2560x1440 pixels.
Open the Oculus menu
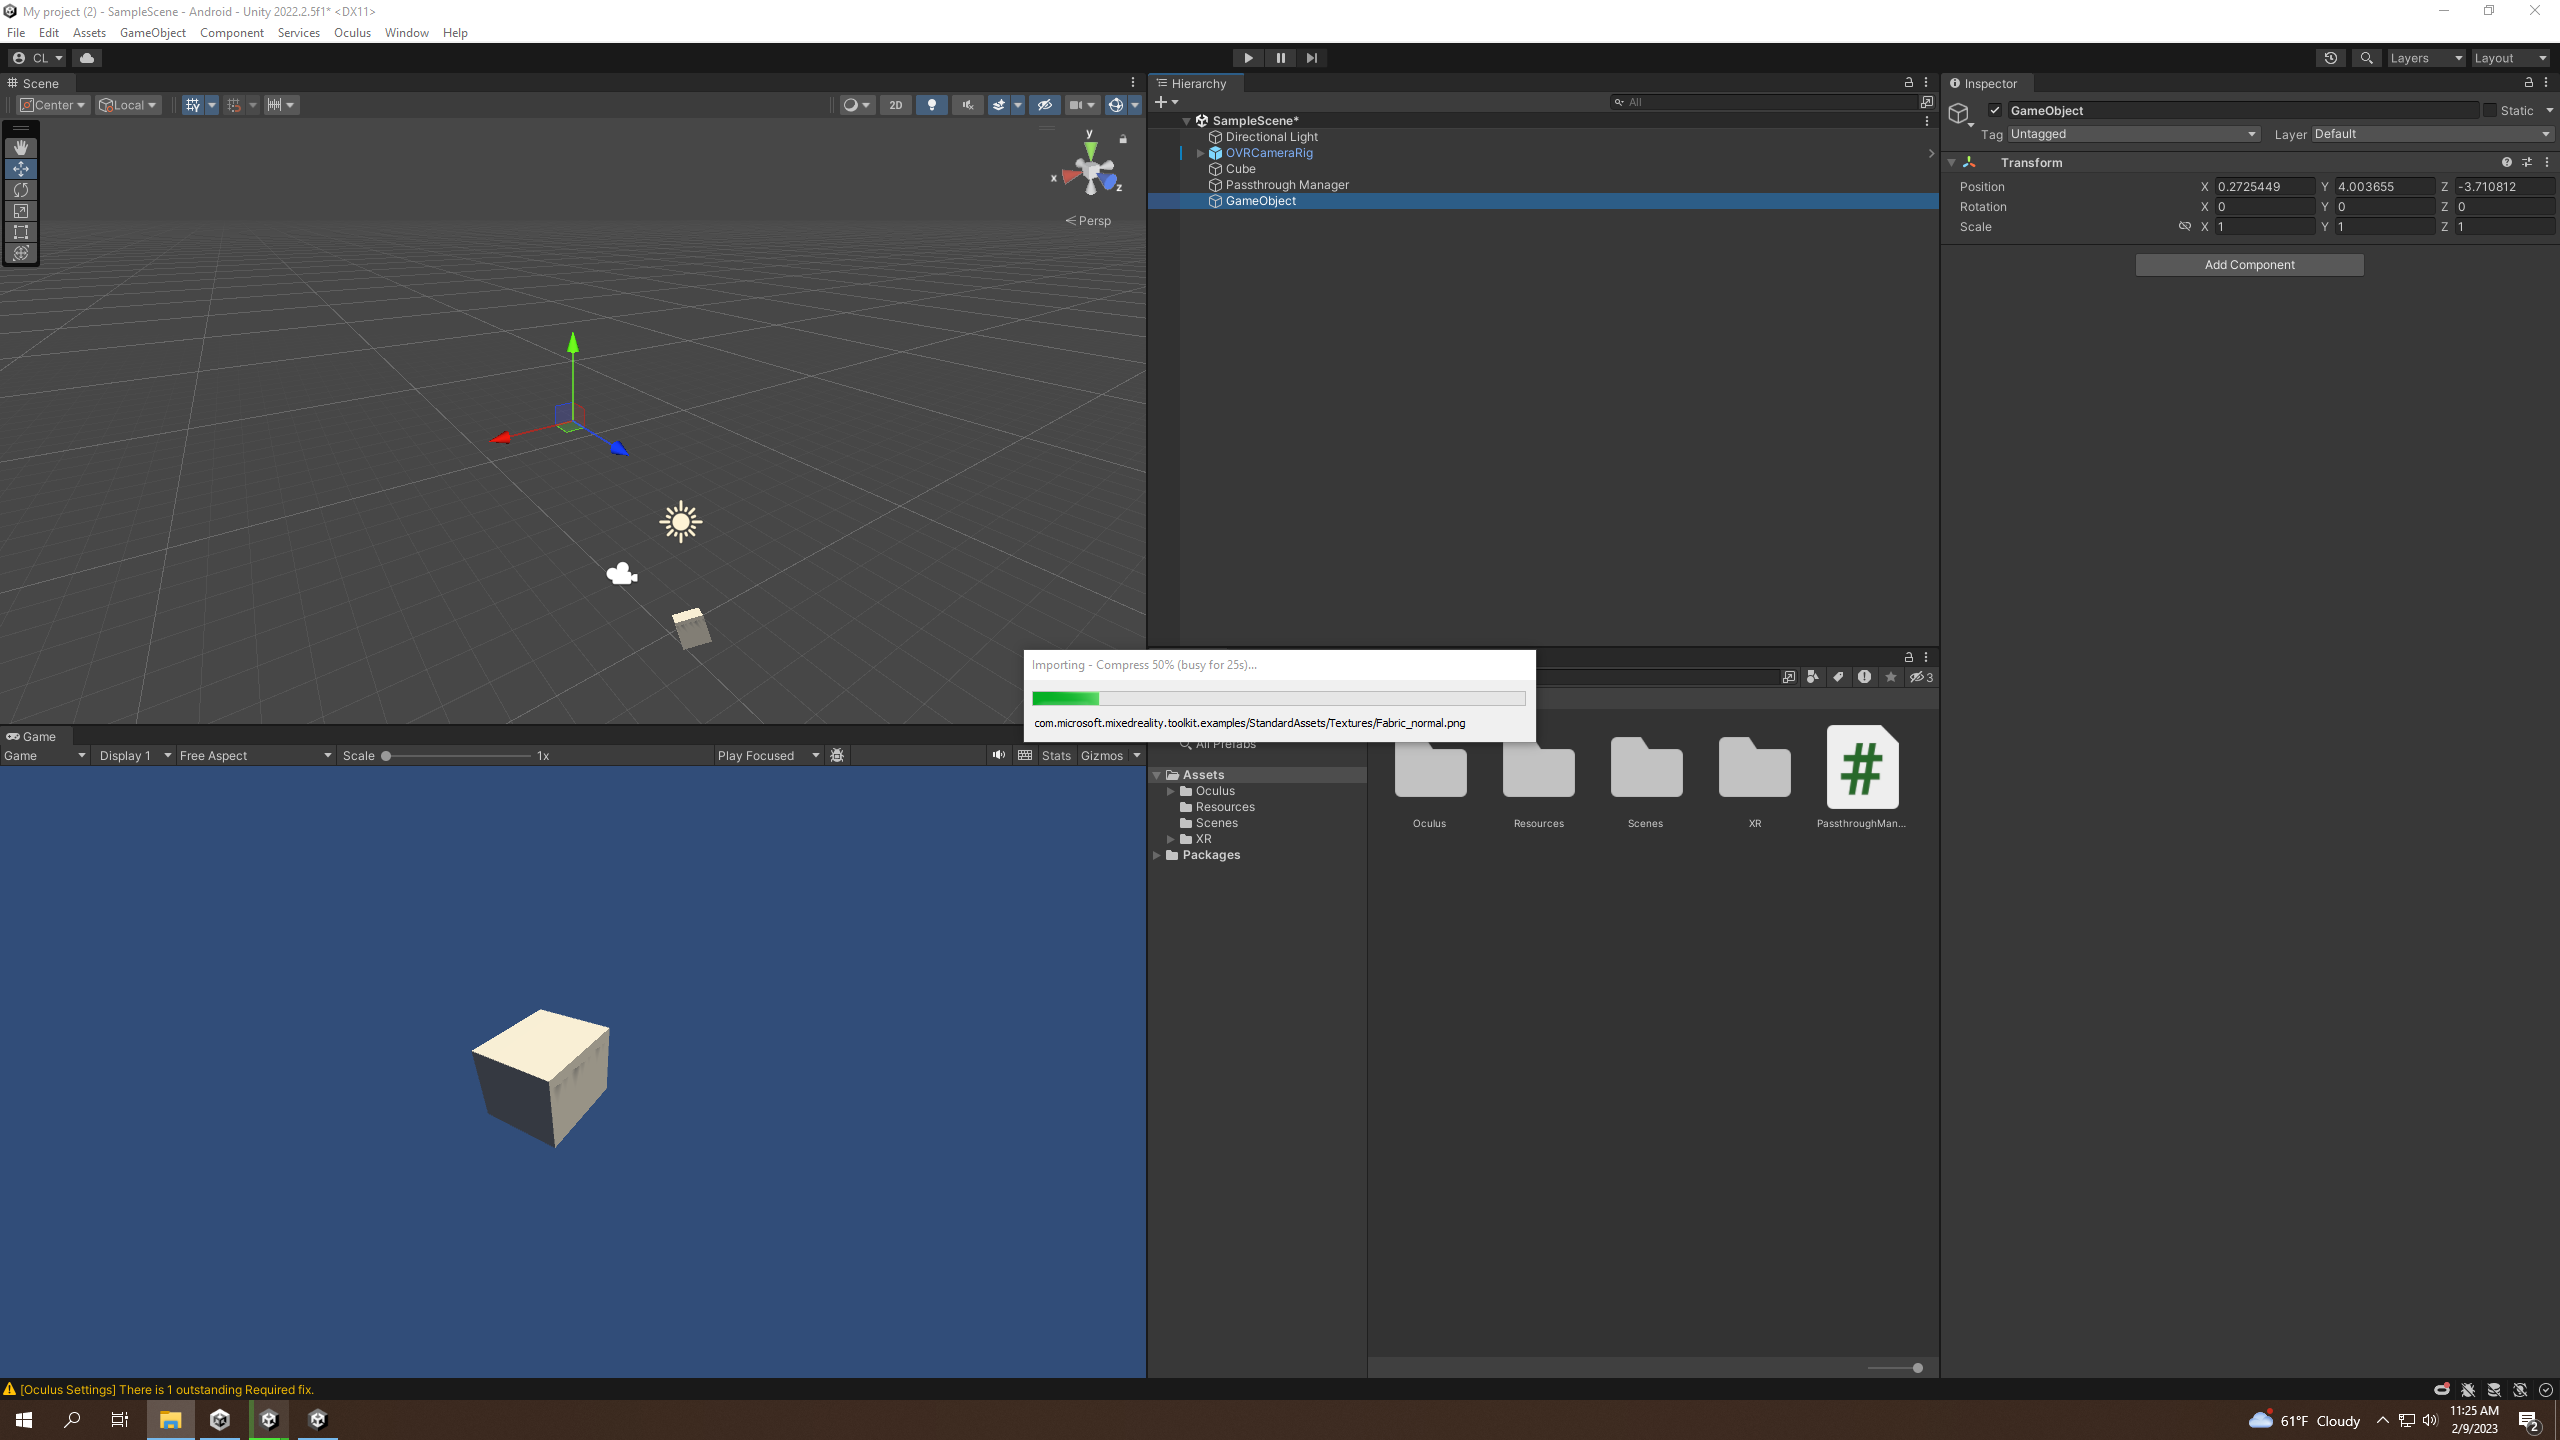352,33
